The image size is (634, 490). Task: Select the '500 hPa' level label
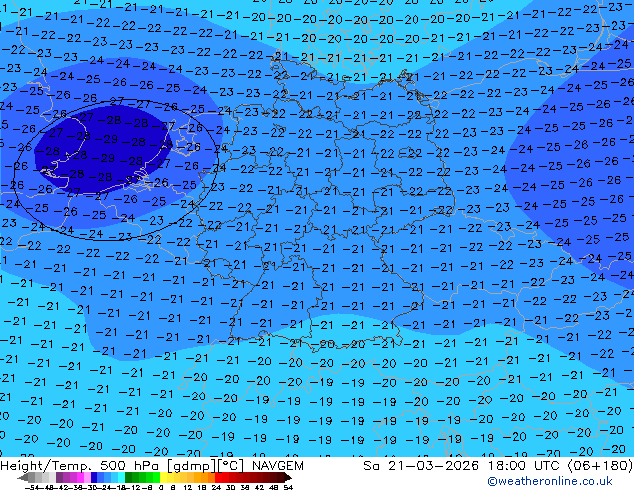click(x=129, y=466)
